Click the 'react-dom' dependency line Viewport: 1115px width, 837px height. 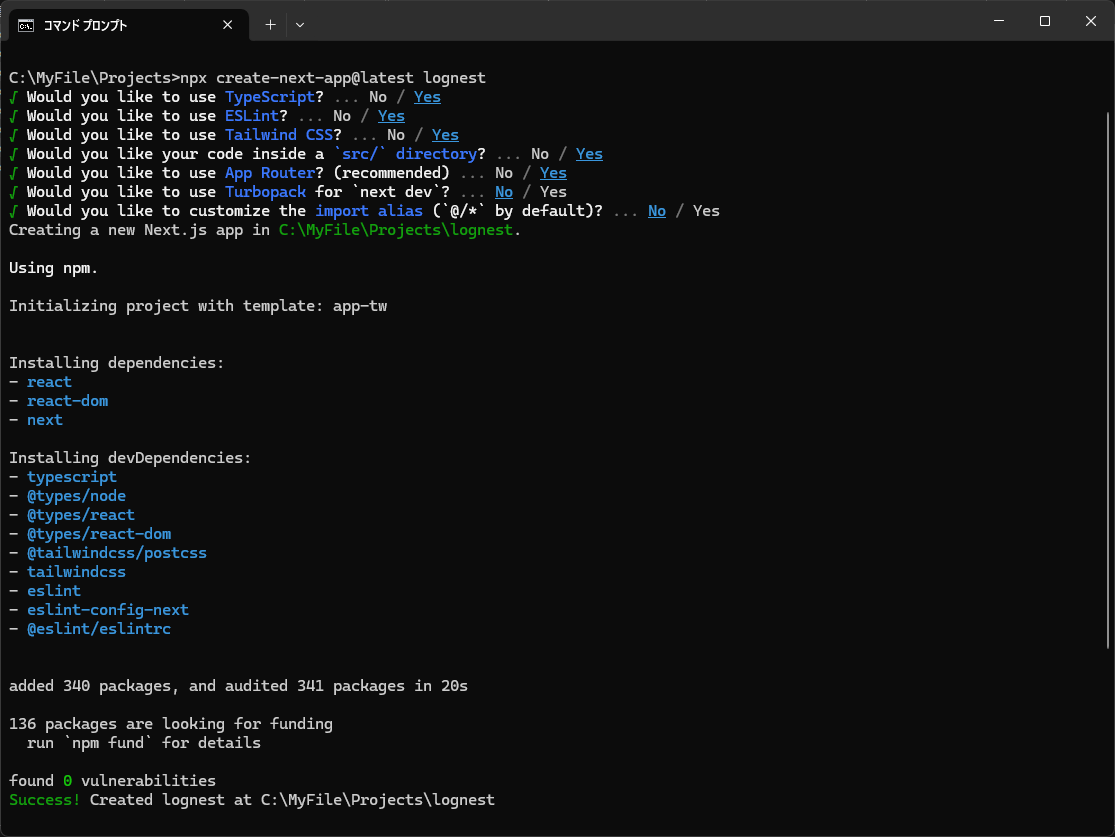tap(58, 401)
